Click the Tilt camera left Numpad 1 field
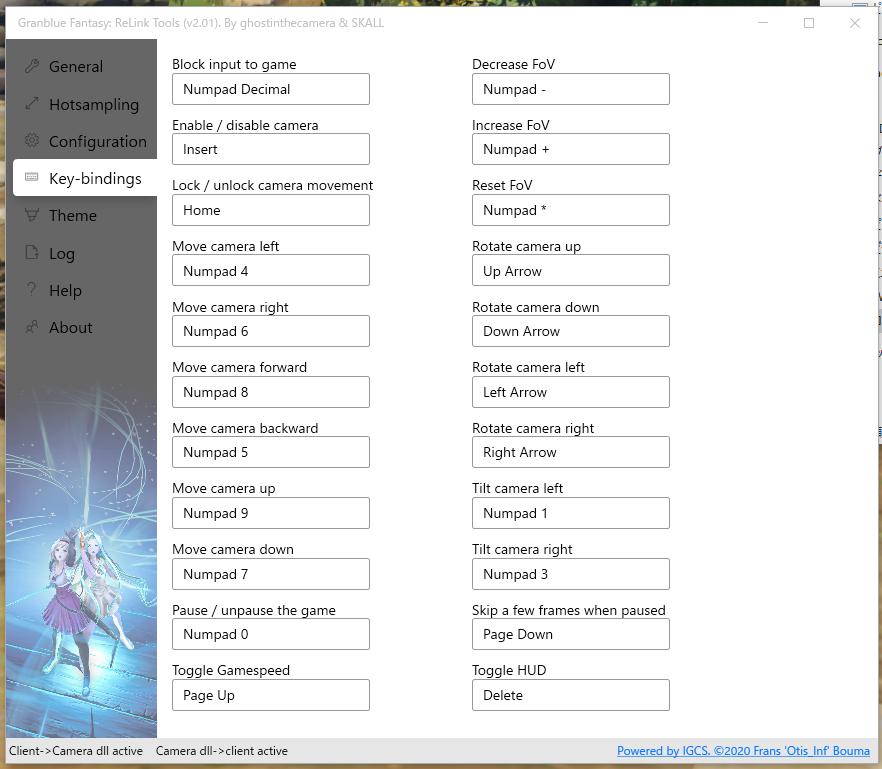Image resolution: width=882 pixels, height=769 pixels. [x=570, y=512]
